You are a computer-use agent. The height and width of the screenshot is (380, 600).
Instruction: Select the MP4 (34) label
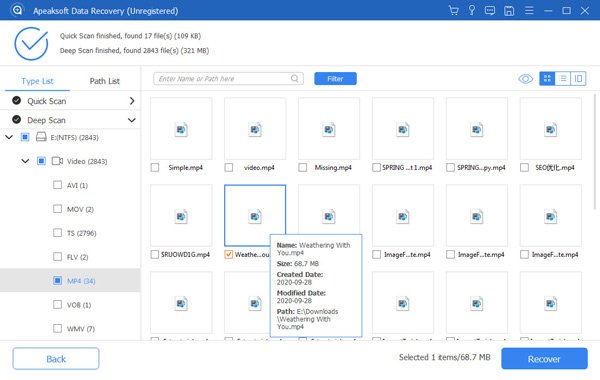click(x=81, y=281)
